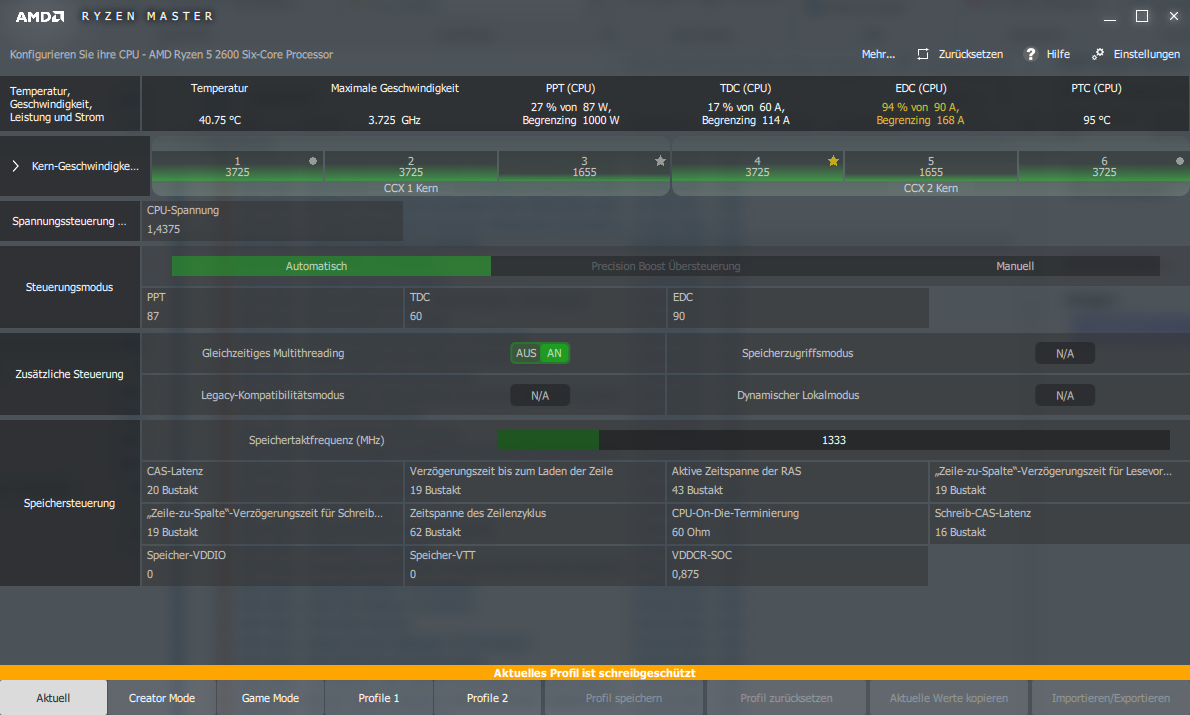Click the write-protected profile notice bar
1190x715 pixels.
(595, 672)
